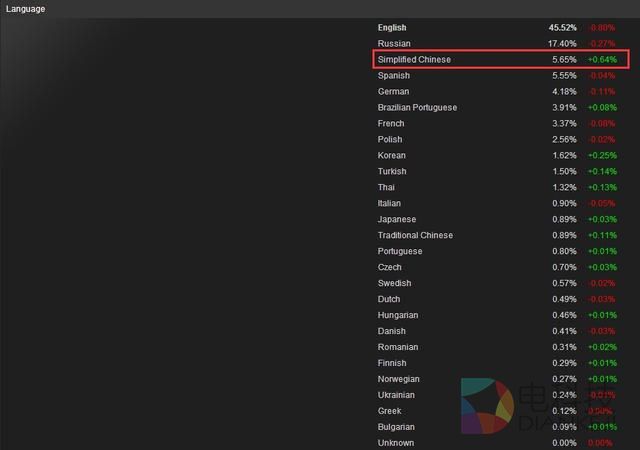Click the Polish language label
The image size is (640, 450).
click(x=390, y=139)
